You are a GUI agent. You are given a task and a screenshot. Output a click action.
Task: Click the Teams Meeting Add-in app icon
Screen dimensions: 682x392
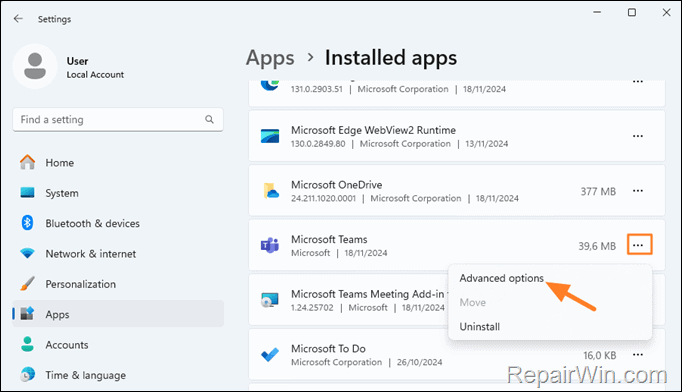pyautogui.click(x=270, y=300)
